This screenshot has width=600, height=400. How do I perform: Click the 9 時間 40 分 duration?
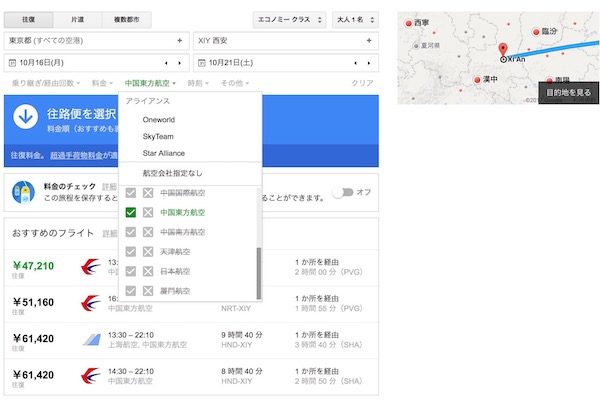[x=242, y=335]
